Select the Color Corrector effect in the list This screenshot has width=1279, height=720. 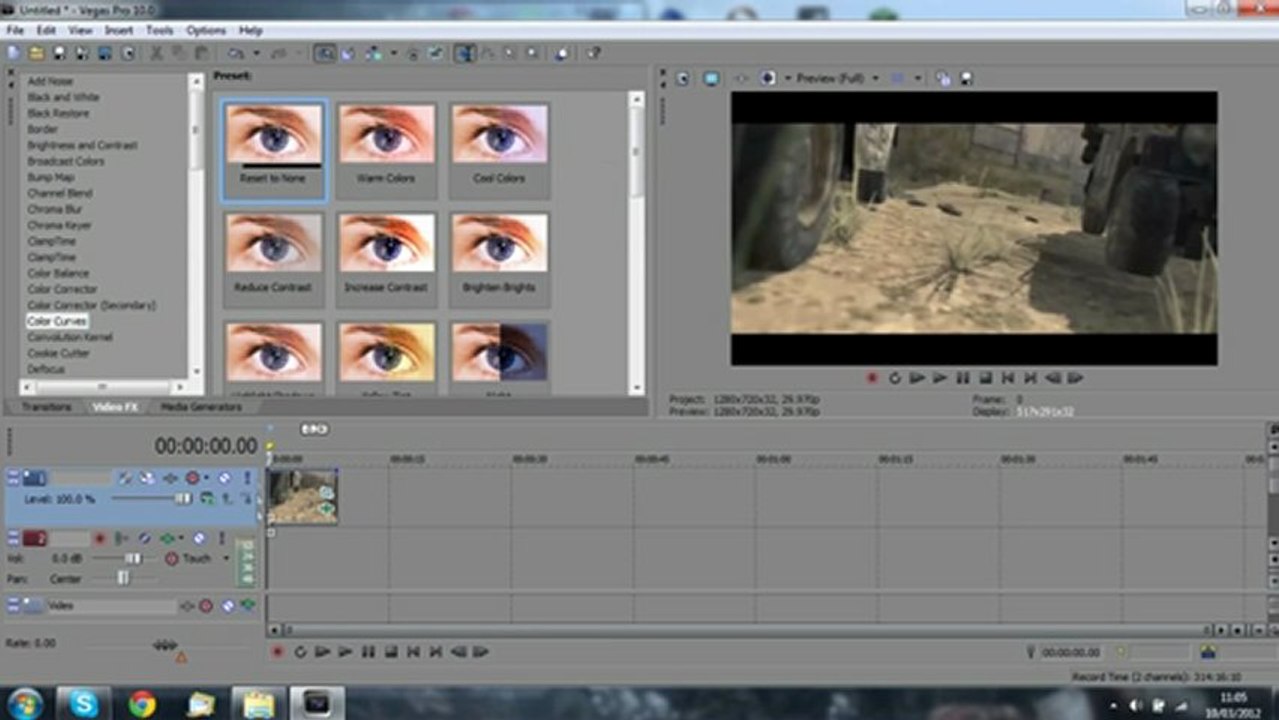[61, 289]
